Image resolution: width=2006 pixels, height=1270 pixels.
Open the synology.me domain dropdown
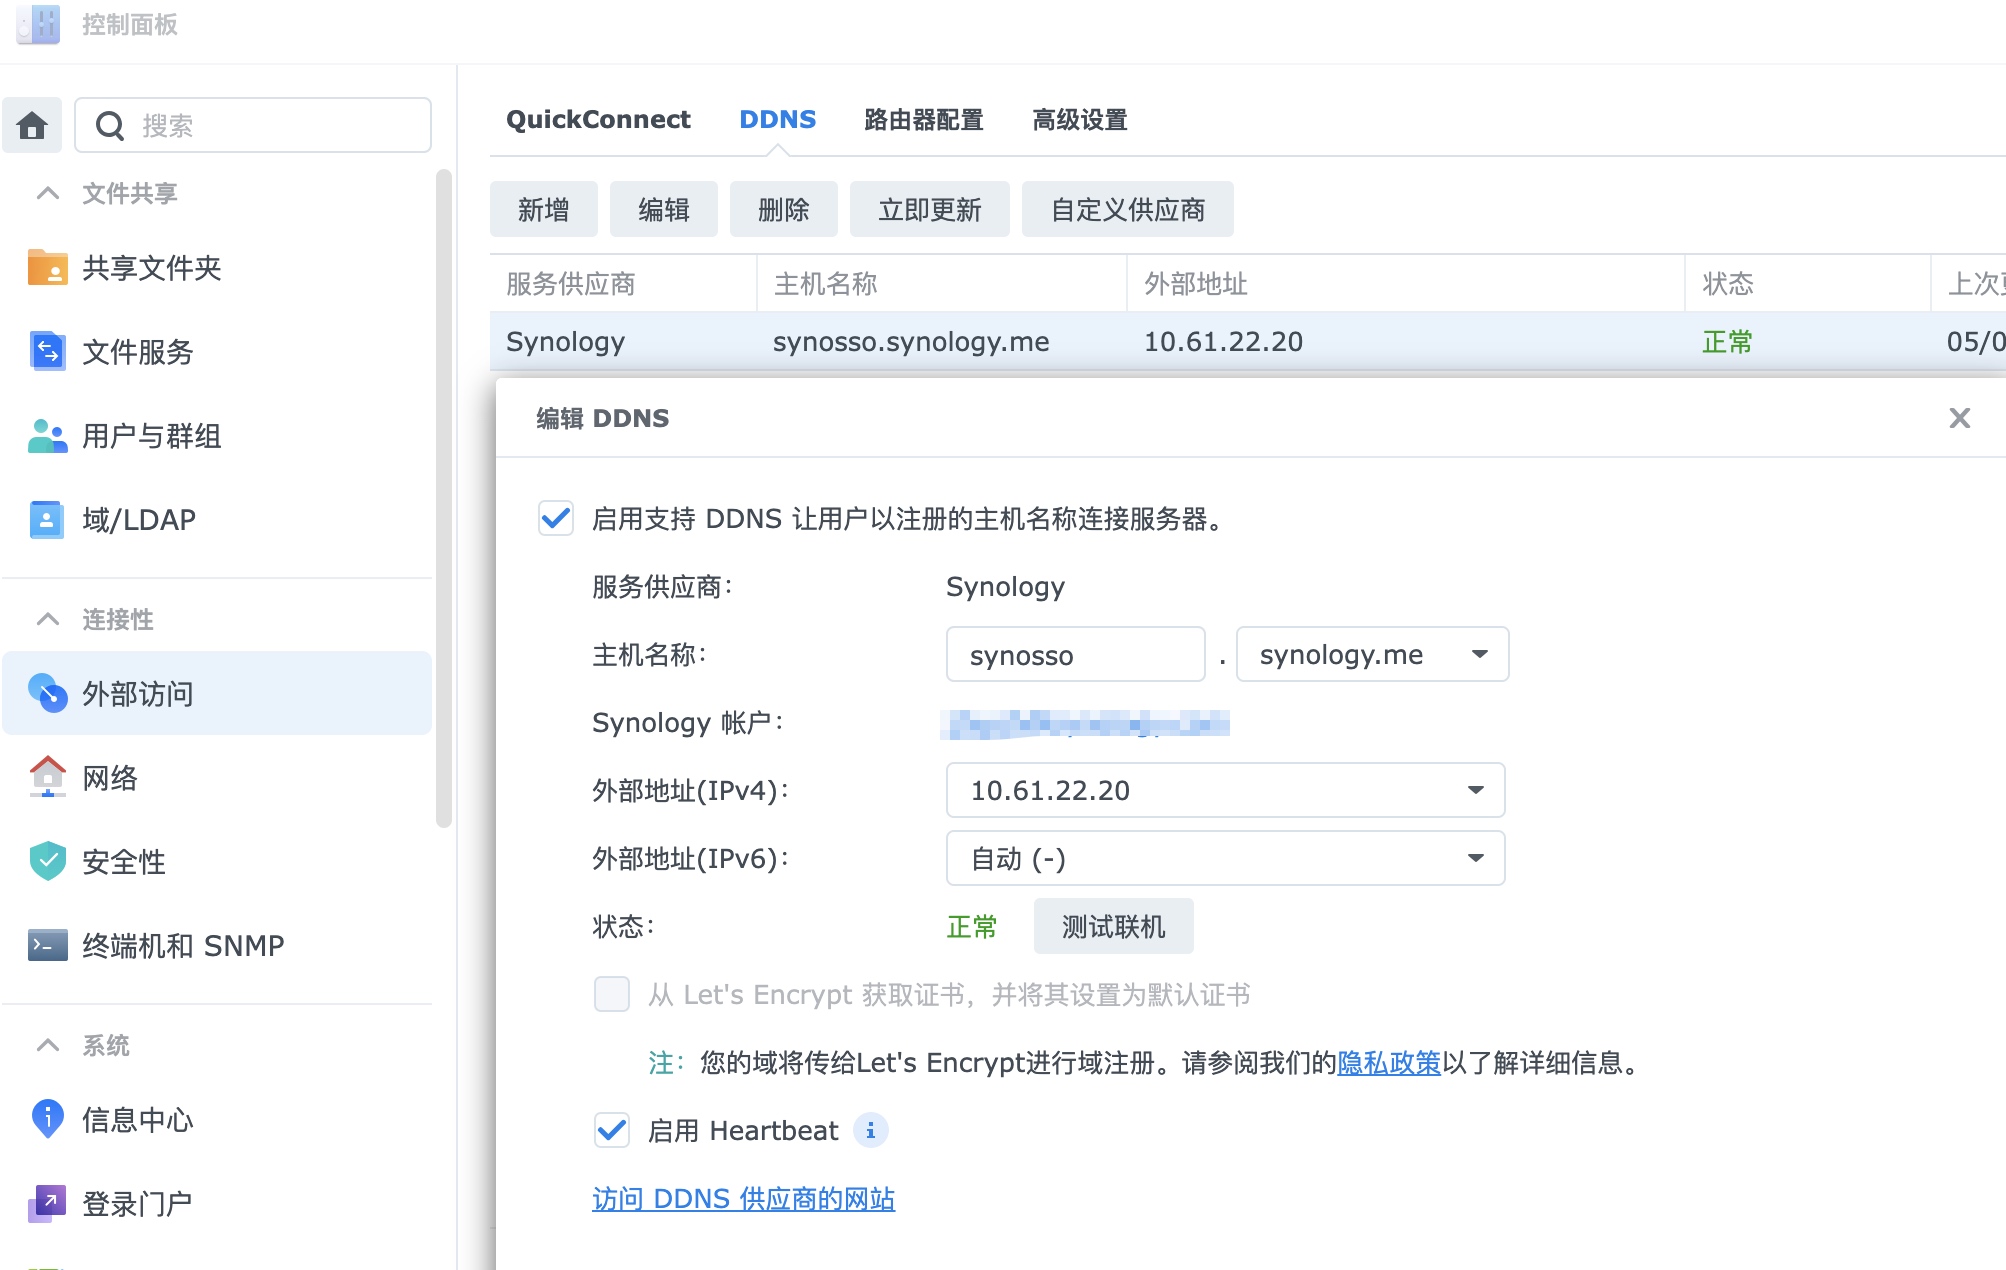[1372, 654]
